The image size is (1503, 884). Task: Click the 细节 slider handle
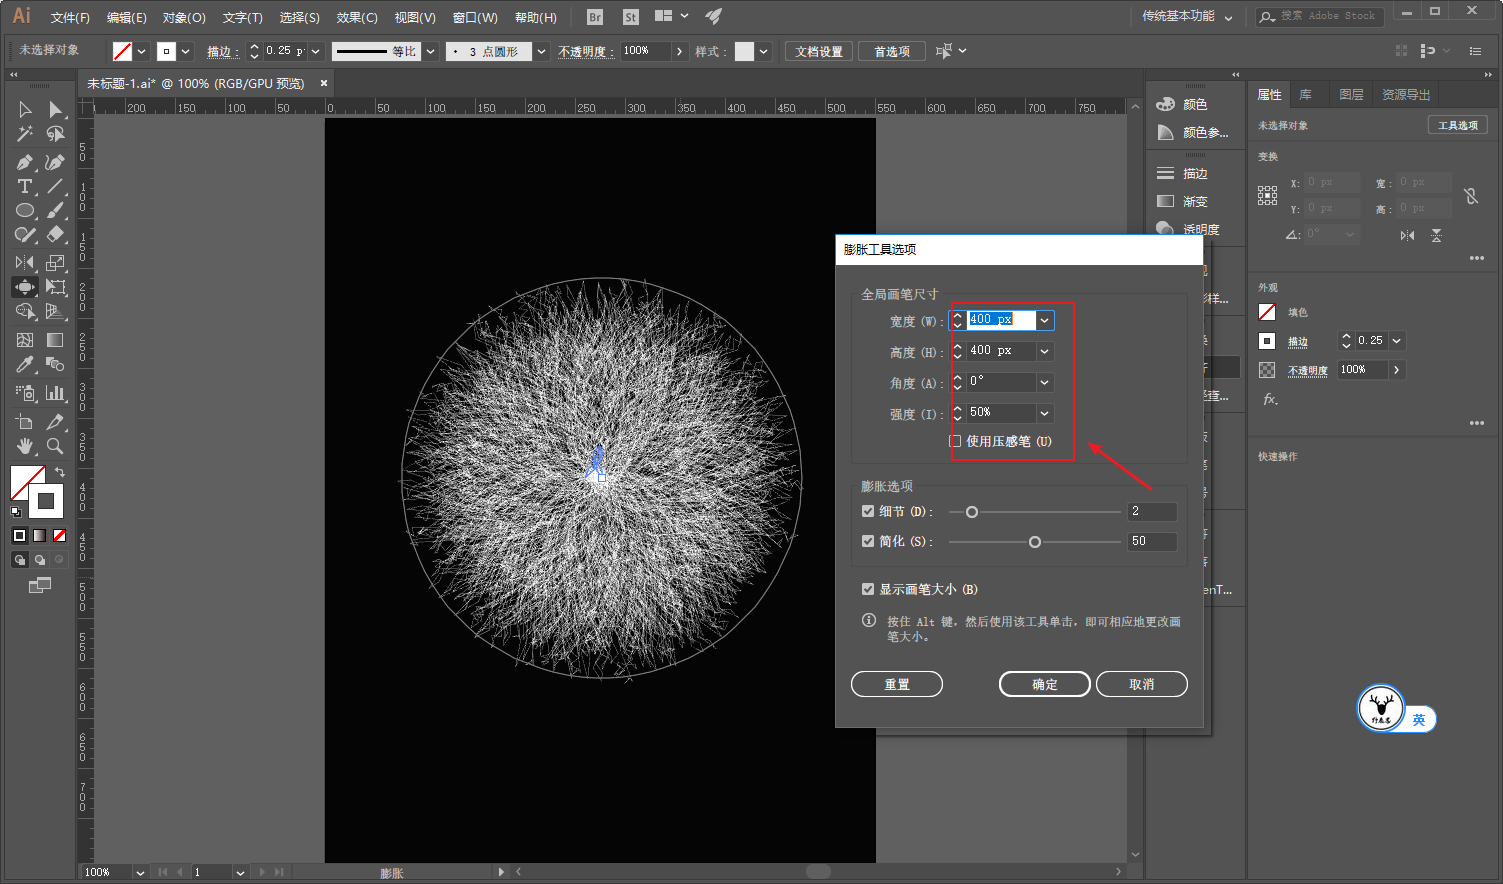[x=971, y=512]
